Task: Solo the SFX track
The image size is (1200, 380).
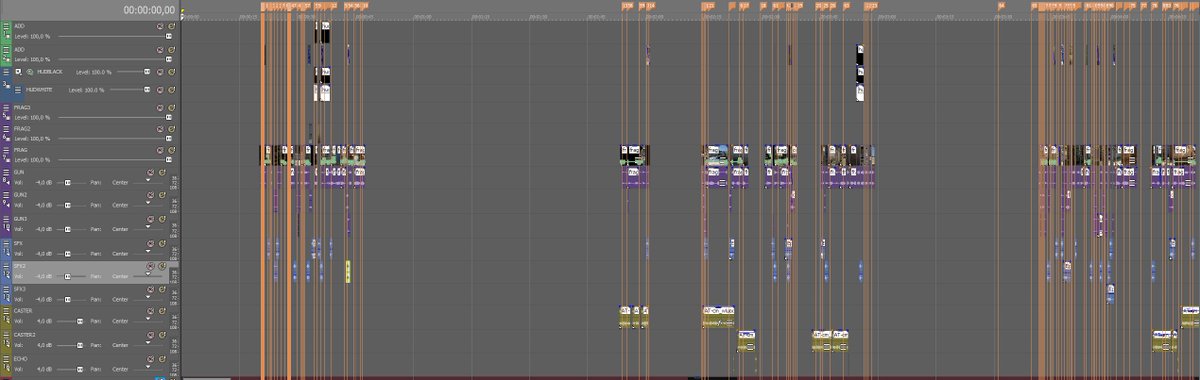Action: coord(162,243)
